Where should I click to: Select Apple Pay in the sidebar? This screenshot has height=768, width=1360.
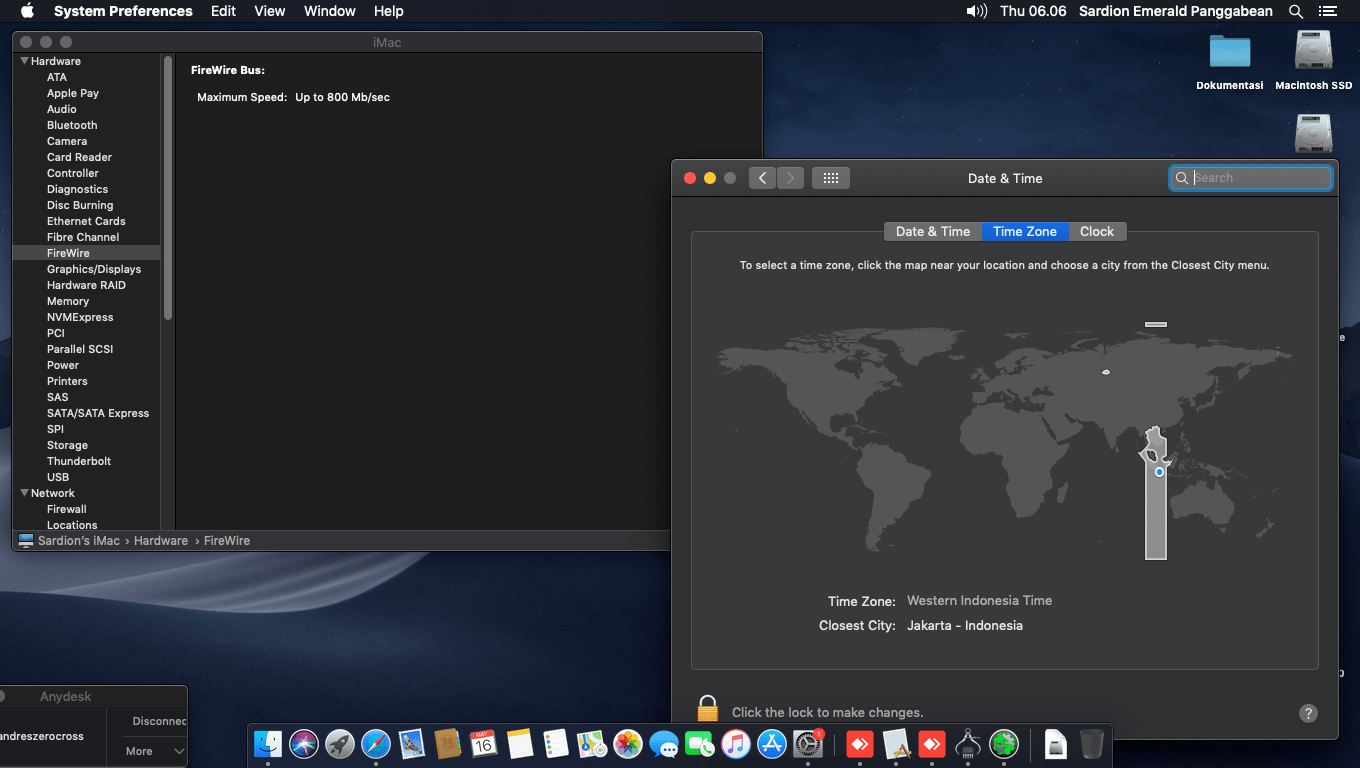73,93
